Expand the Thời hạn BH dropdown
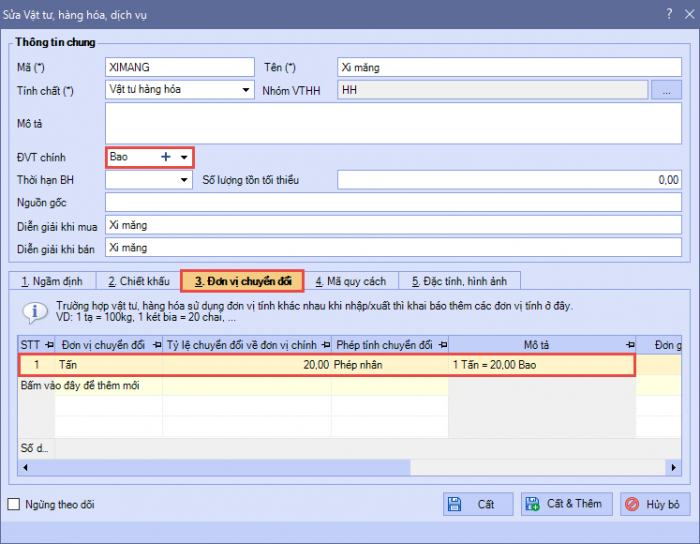 click(184, 180)
